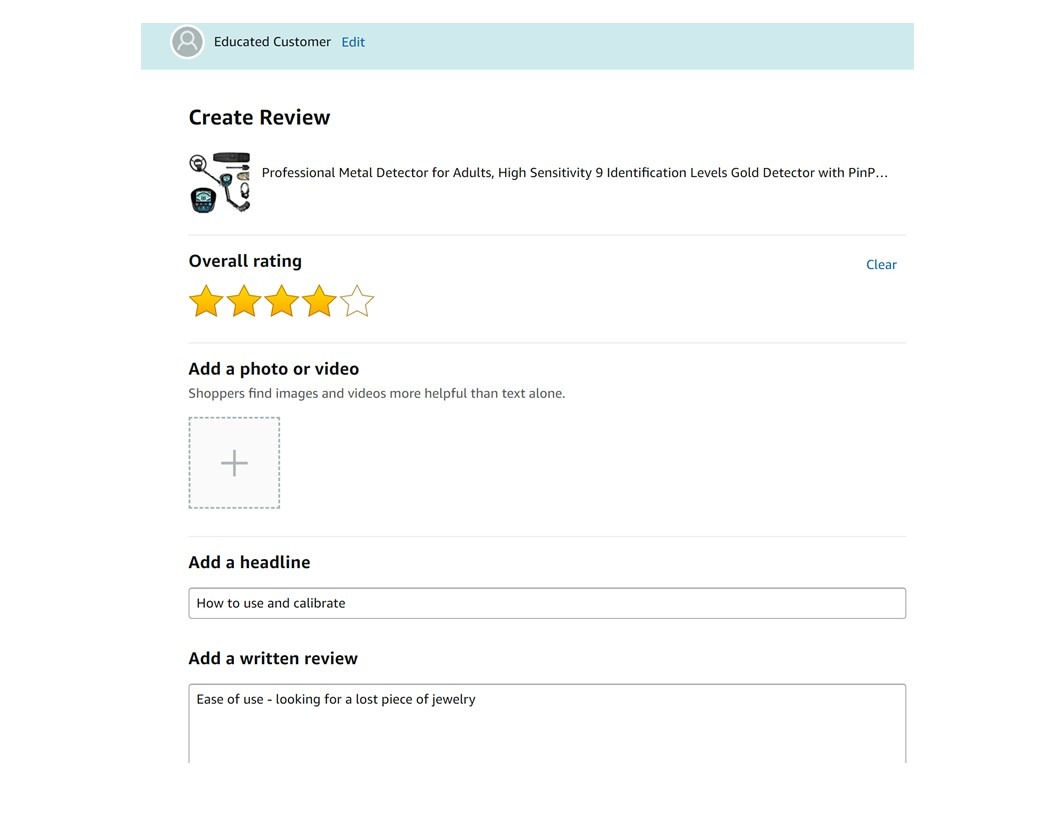Set rating to two stars
1056x816 pixels.
pos(244,301)
